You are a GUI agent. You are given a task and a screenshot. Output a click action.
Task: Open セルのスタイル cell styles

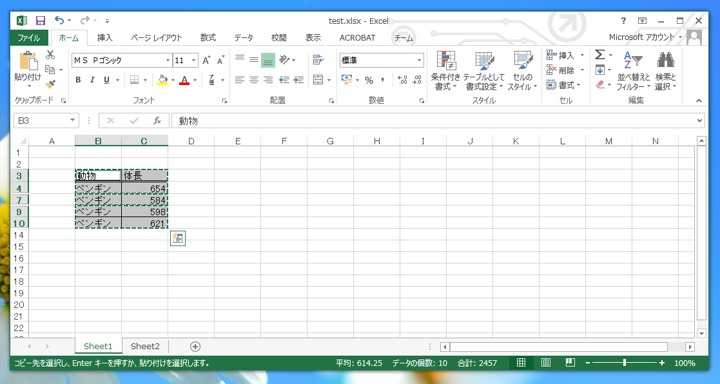click(522, 70)
